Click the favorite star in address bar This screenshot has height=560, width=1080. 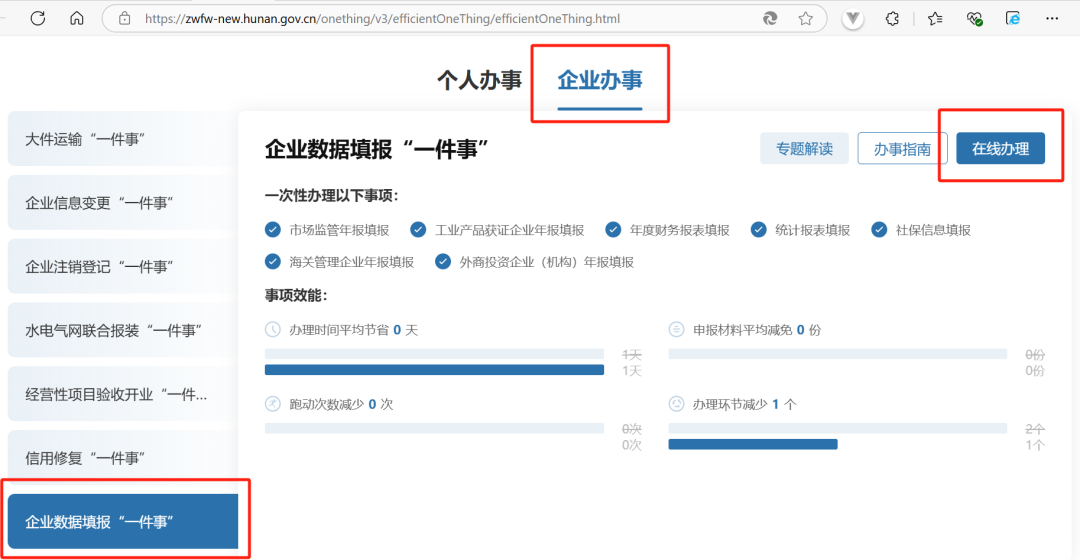[805, 18]
